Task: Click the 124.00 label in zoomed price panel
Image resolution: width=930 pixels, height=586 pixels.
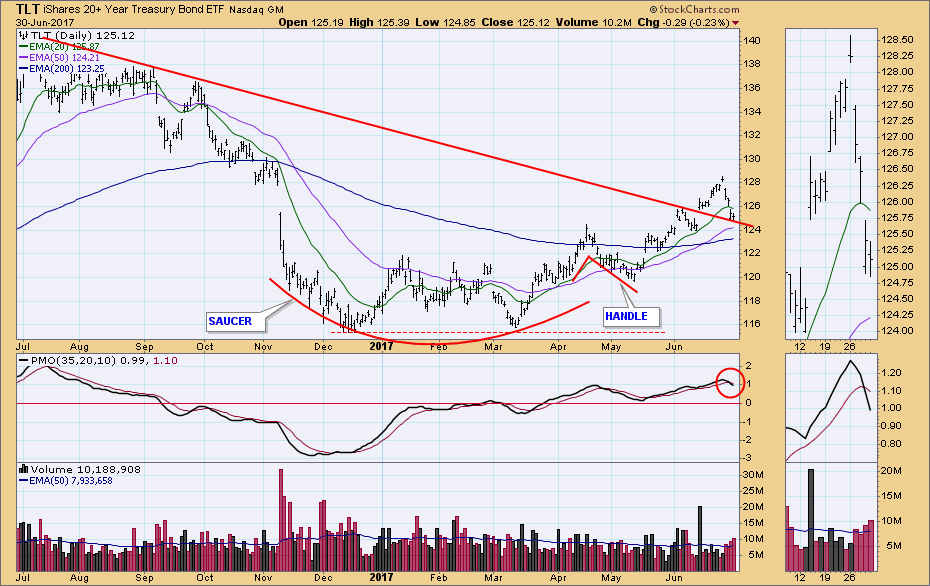Action: point(897,331)
